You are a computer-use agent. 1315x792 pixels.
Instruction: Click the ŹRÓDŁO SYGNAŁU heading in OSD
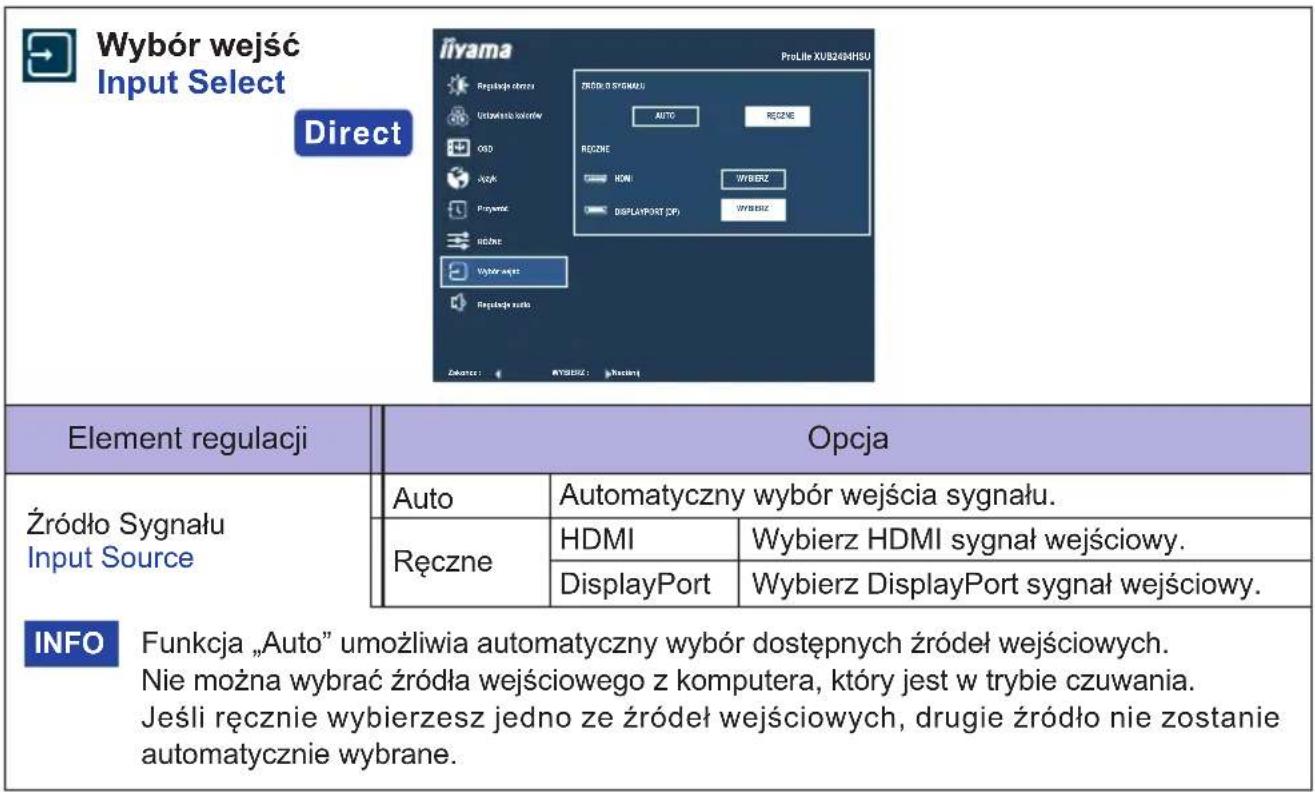[613, 87]
